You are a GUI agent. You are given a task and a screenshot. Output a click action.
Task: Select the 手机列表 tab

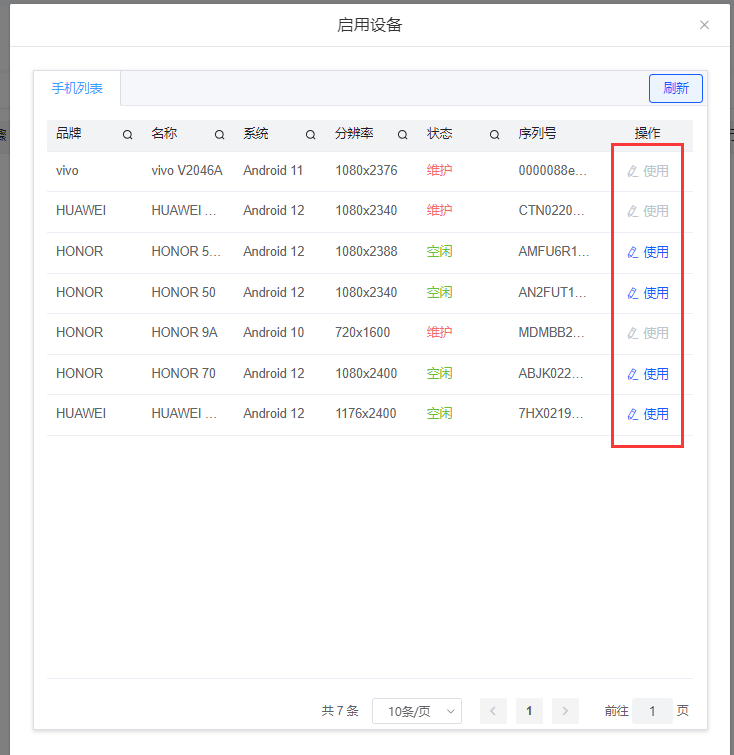click(x=77, y=88)
